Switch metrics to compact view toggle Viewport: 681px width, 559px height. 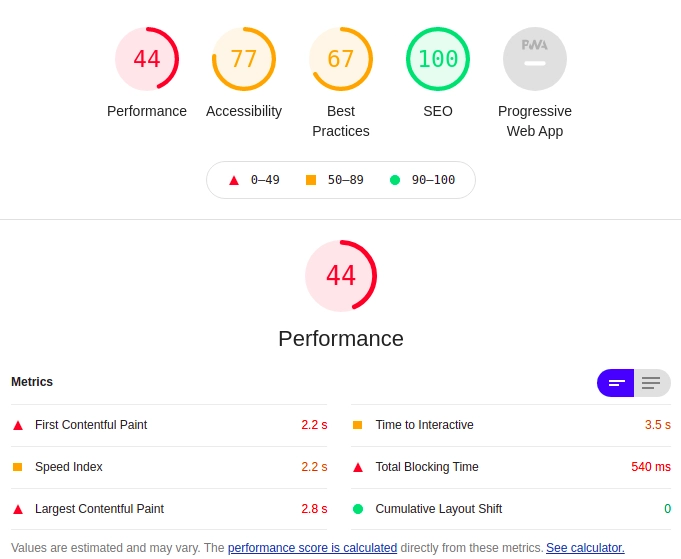coord(616,383)
